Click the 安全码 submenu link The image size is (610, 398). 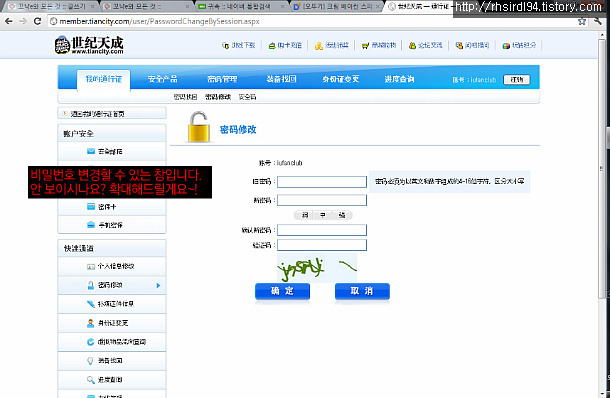pyautogui.click(x=247, y=97)
